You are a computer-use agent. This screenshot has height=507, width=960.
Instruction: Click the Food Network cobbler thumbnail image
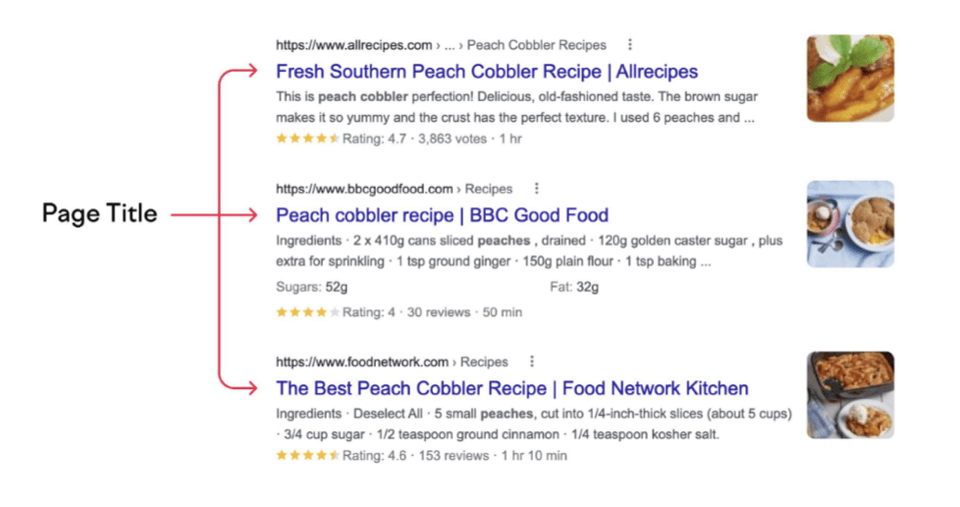coord(850,395)
